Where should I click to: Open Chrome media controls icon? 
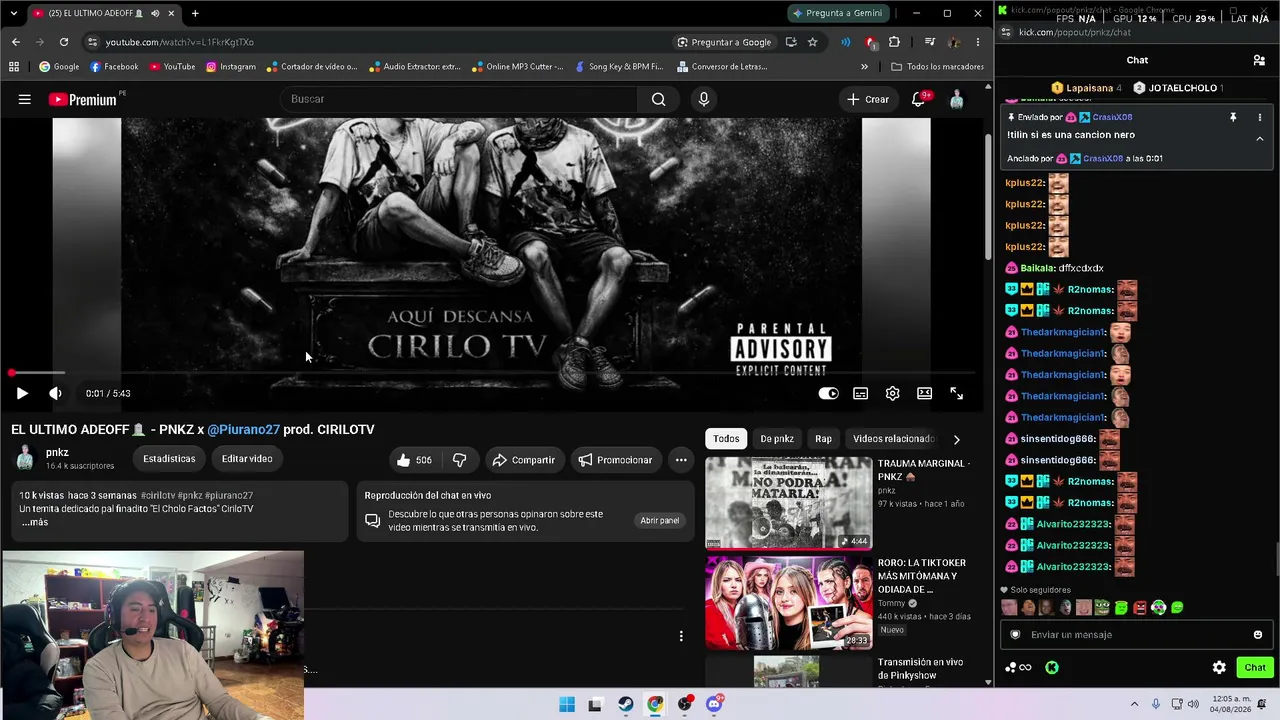point(930,42)
